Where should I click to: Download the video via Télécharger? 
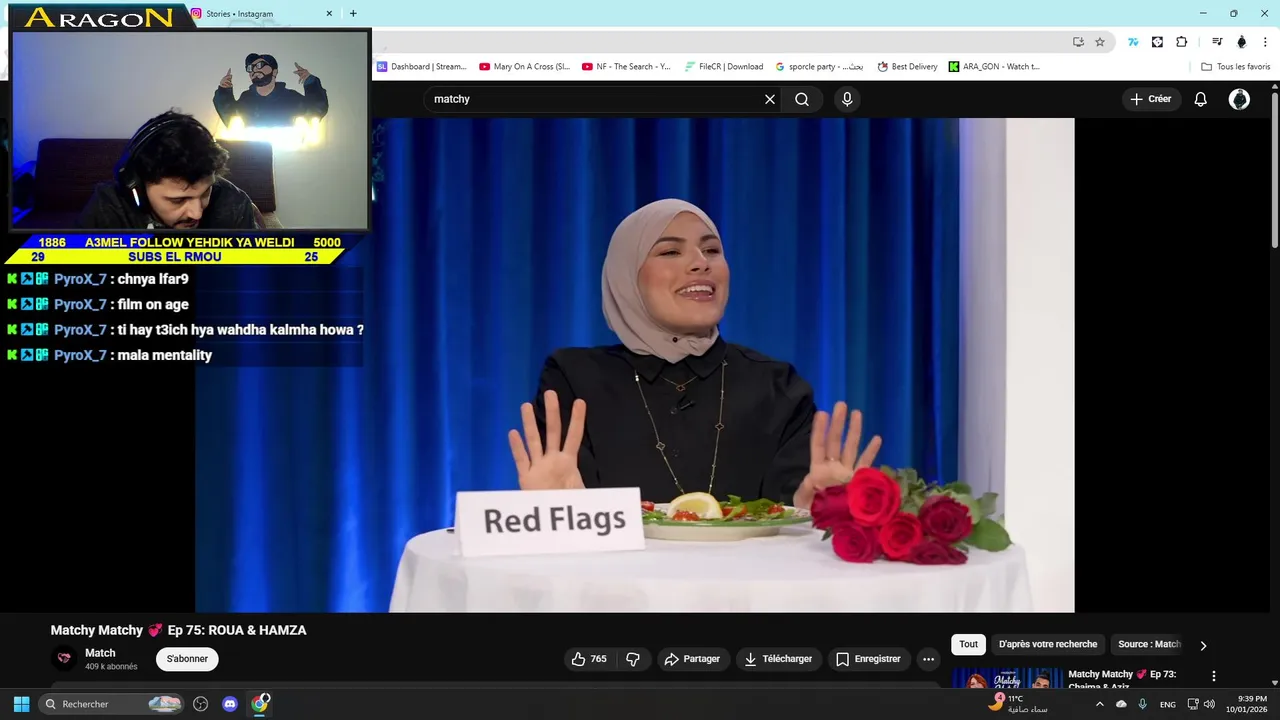tap(778, 659)
